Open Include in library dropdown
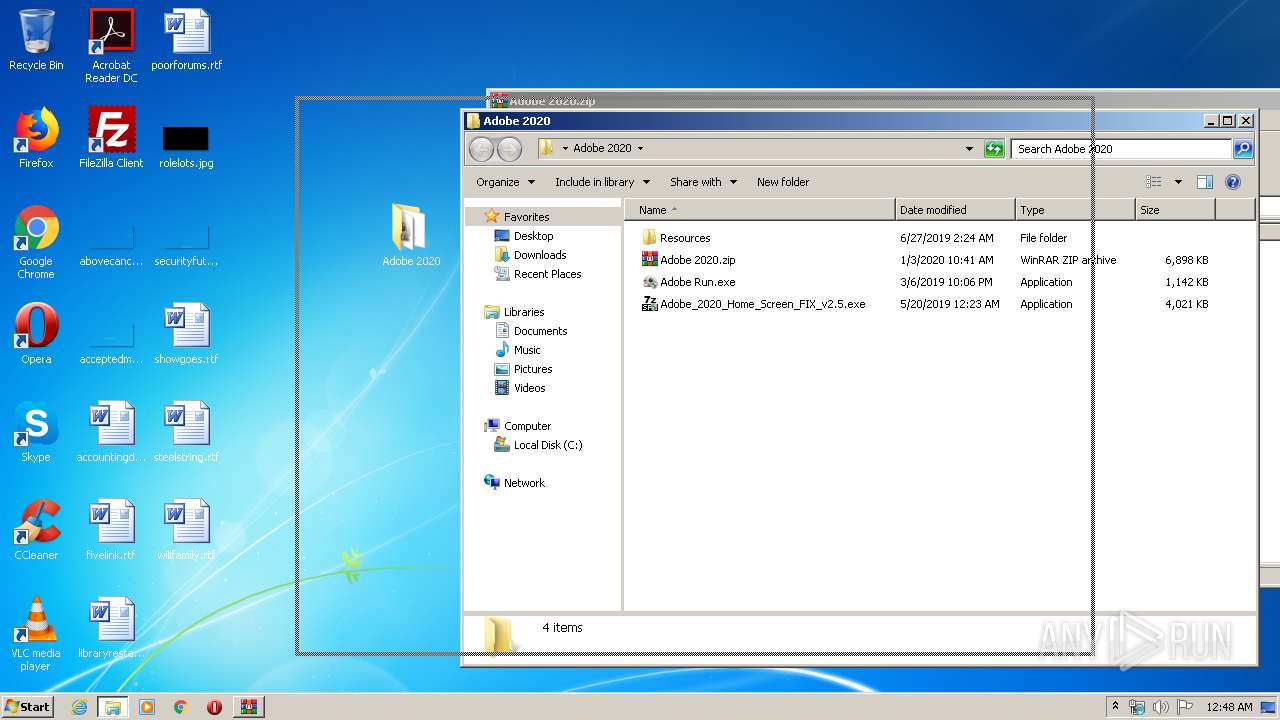The width and height of the screenshot is (1280, 720). (602, 182)
